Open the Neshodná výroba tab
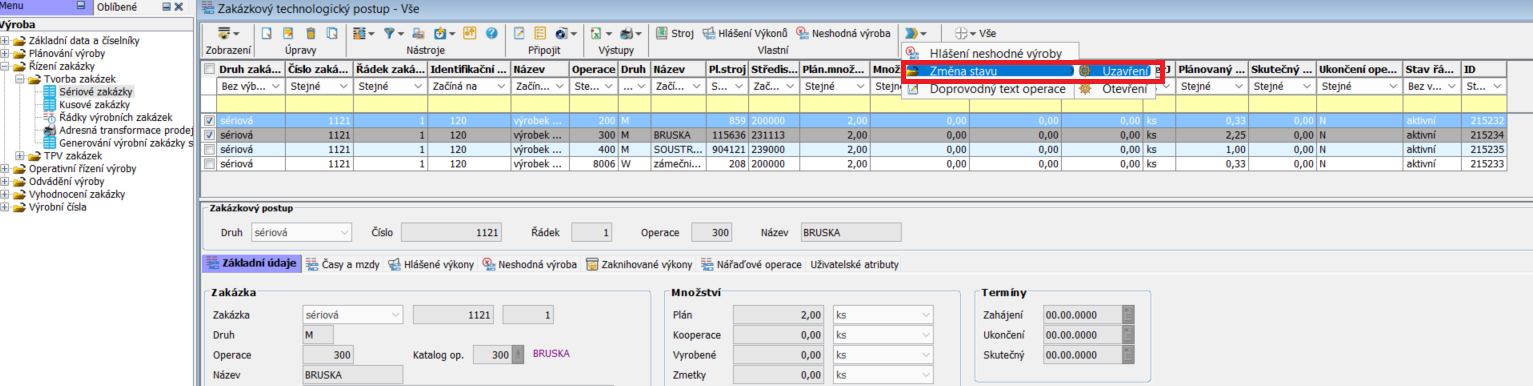Screen dimensions: 1533x386 pyautogui.click(x=530, y=265)
